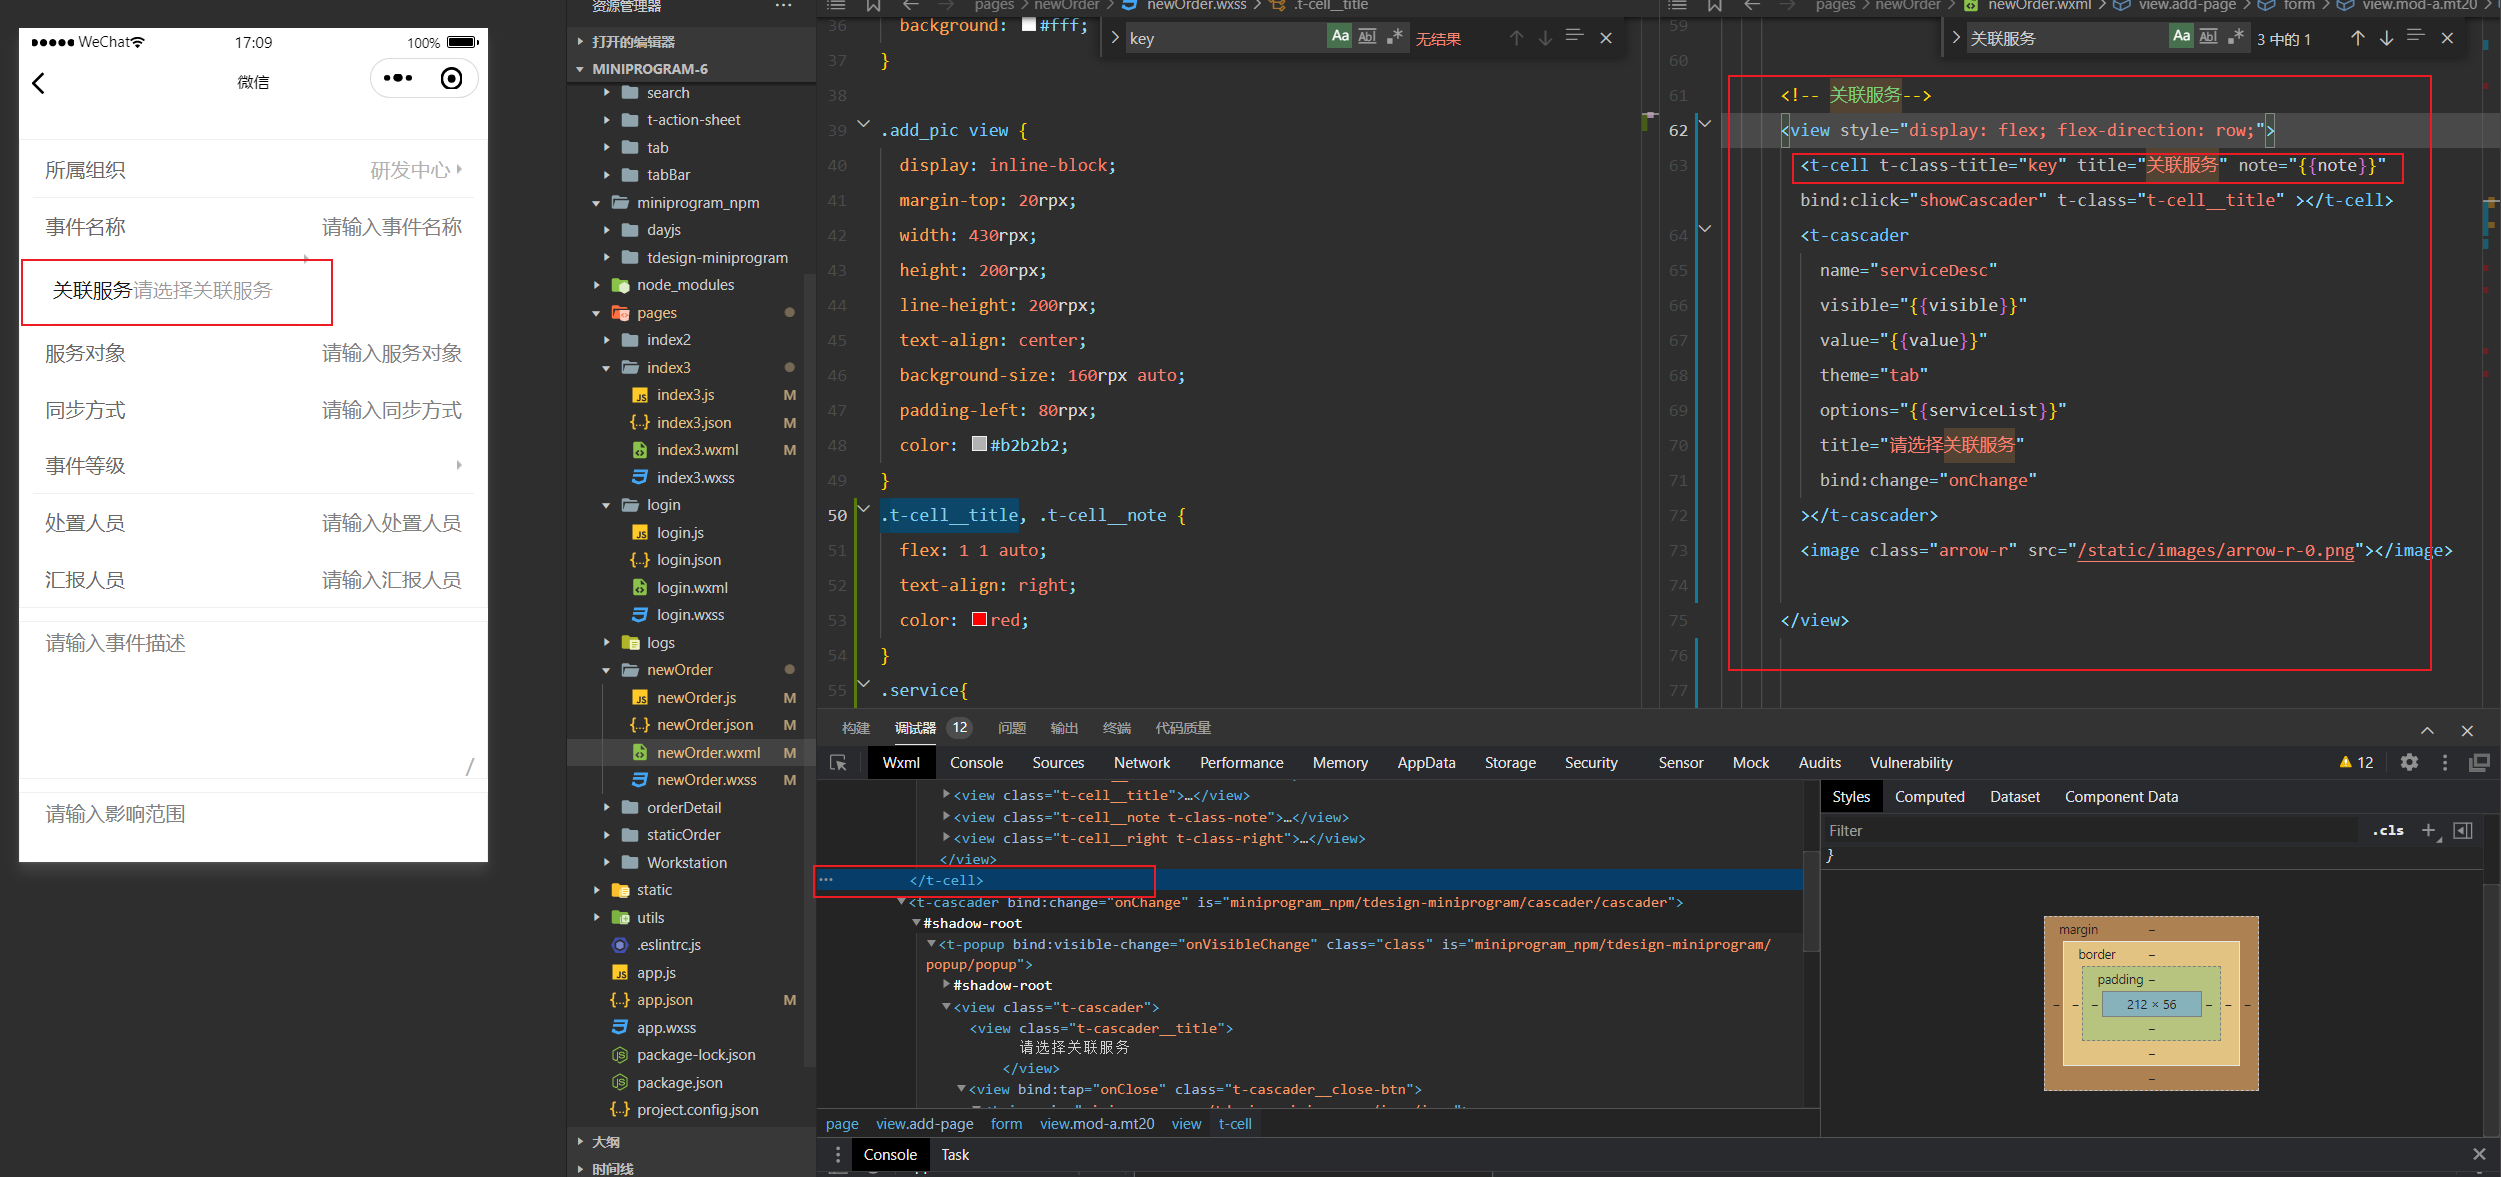Close the key find widget
Image resolution: width=2501 pixels, height=1177 pixels.
click(1606, 38)
